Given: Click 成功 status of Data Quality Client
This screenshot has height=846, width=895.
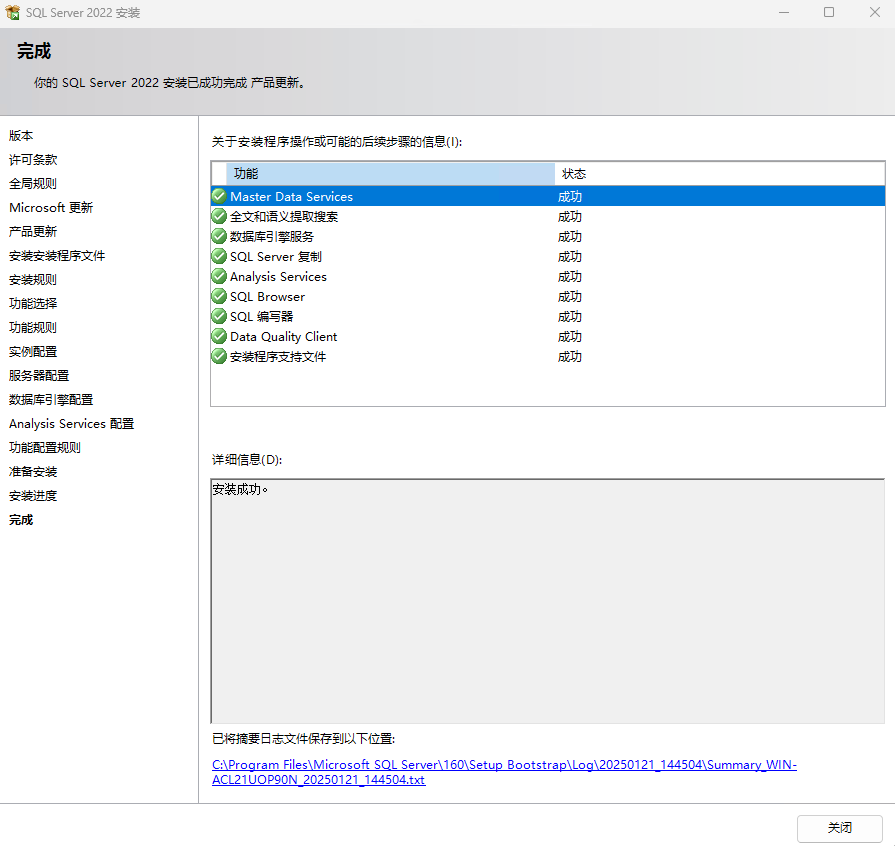Looking at the screenshot, I should tap(570, 336).
